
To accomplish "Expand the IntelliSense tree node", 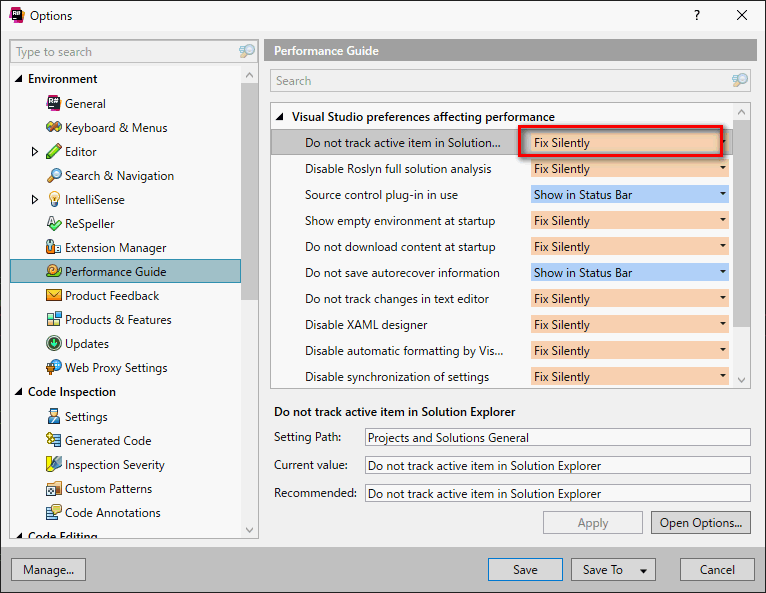I will pos(34,199).
